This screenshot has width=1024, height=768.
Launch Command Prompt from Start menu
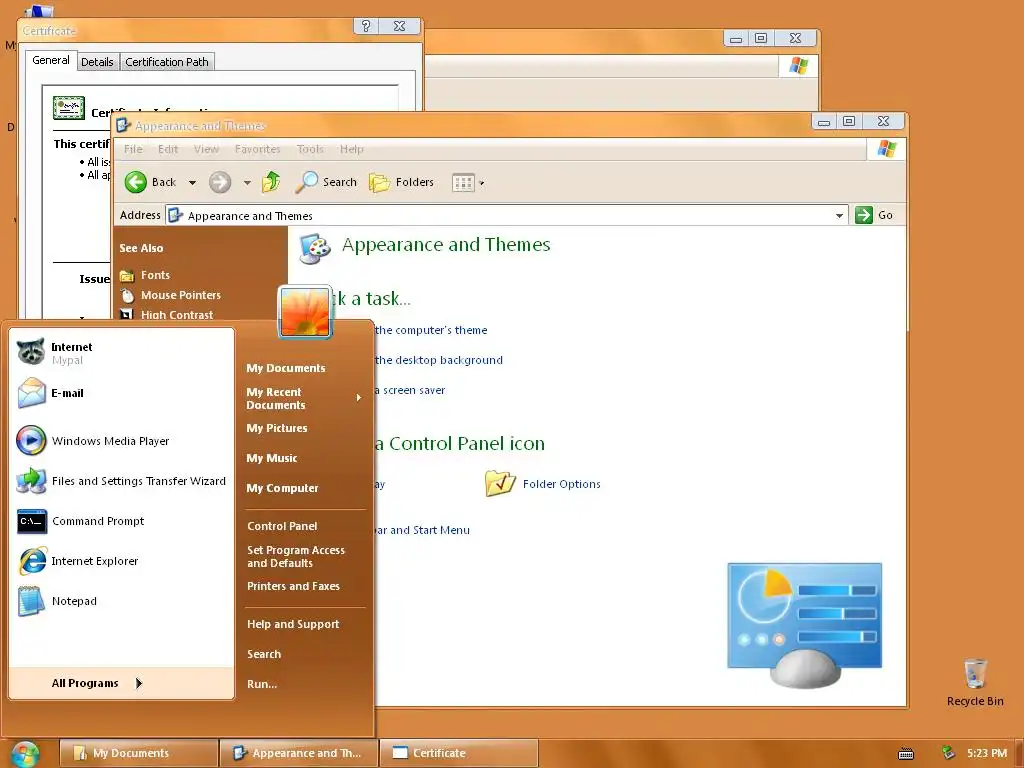pyautogui.click(x=80, y=521)
